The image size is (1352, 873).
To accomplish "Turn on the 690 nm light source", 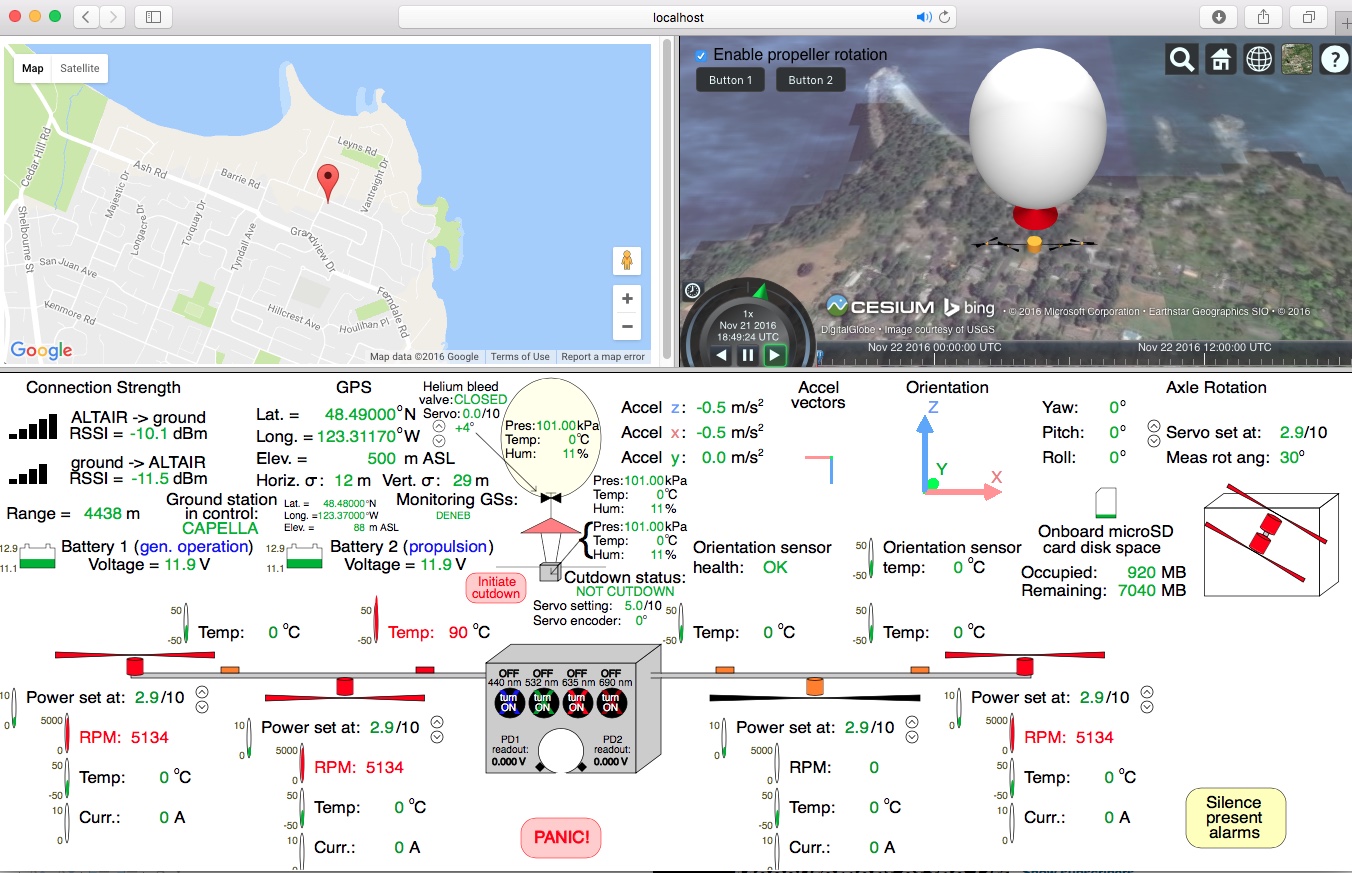I will pos(611,702).
